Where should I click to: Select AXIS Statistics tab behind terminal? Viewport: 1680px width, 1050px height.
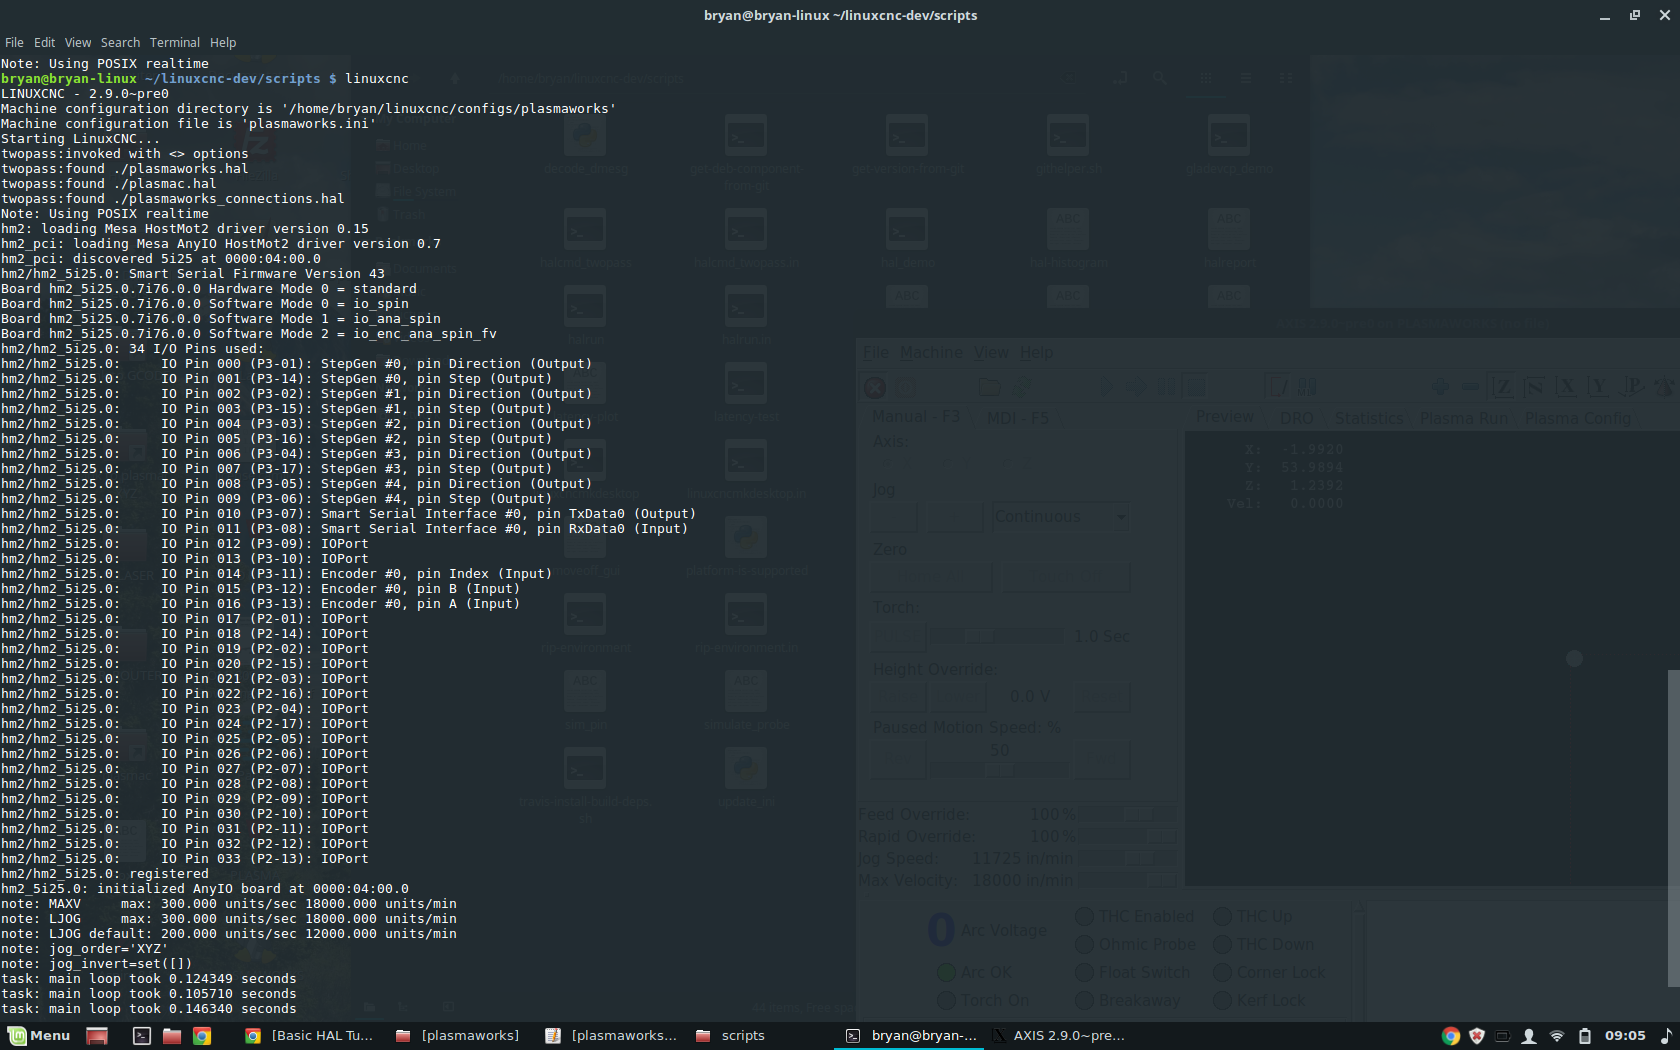tap(1368, 418)
